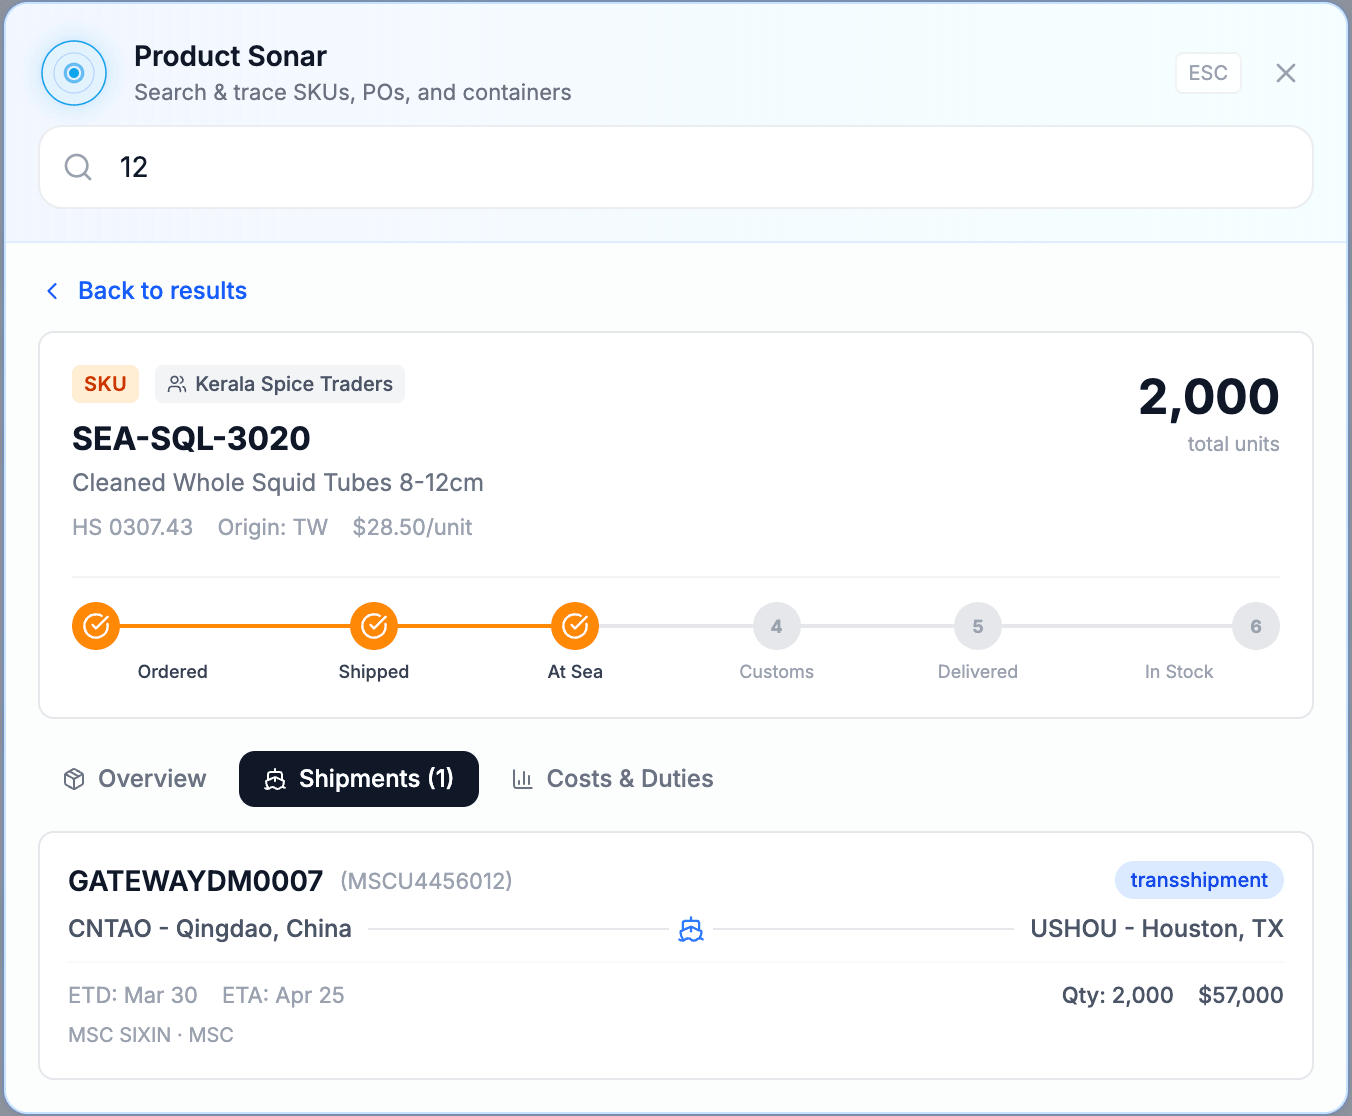Click the ship icon on the route line
1352x1116 pixels.
pos(691,929)
